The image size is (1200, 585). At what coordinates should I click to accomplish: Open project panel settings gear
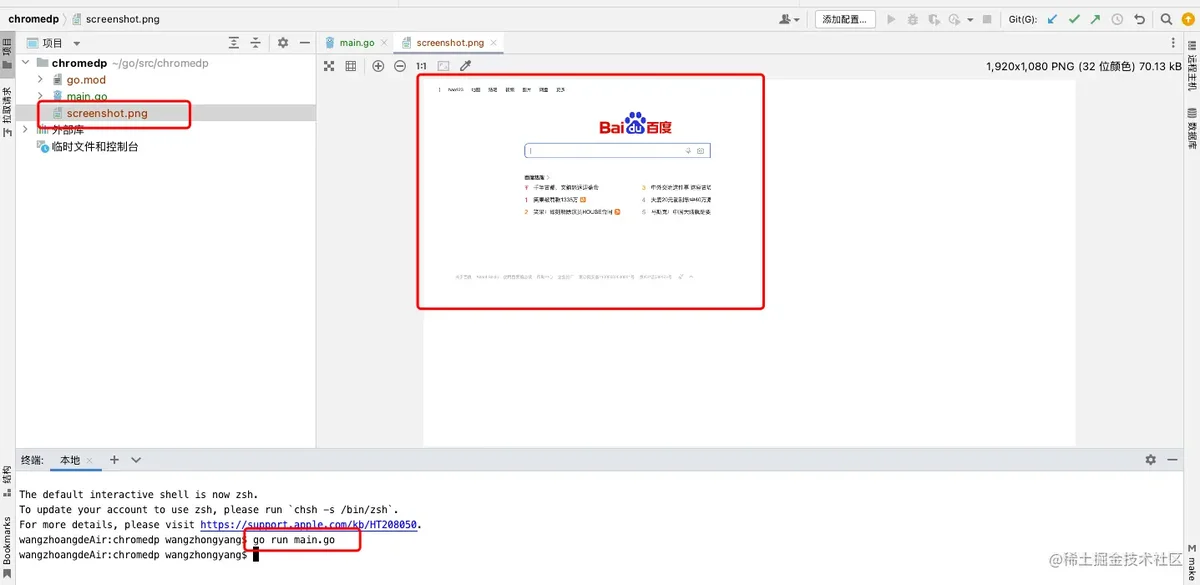point(283,43)
